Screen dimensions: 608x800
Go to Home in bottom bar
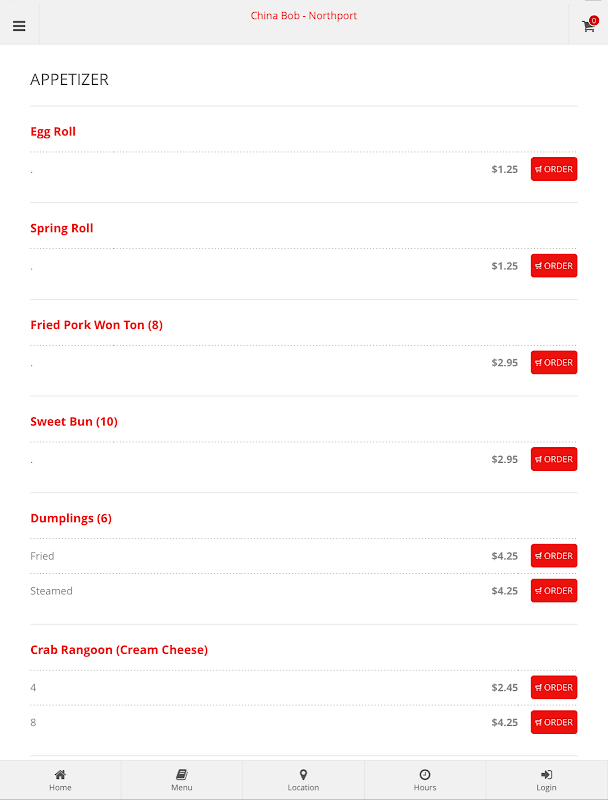coord(60,780)
